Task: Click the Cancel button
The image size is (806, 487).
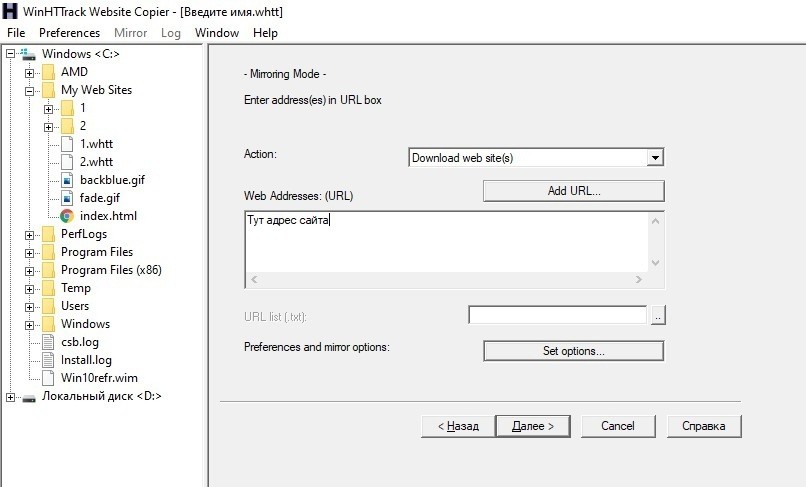Action: coord(618,426)
